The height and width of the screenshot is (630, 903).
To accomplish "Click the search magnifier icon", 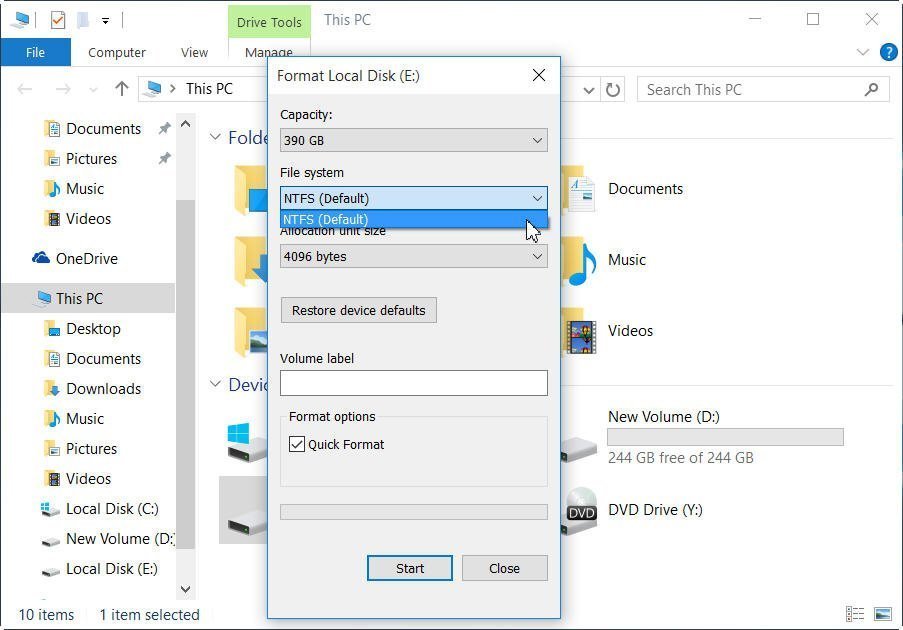I will click(x=871, y=89).
